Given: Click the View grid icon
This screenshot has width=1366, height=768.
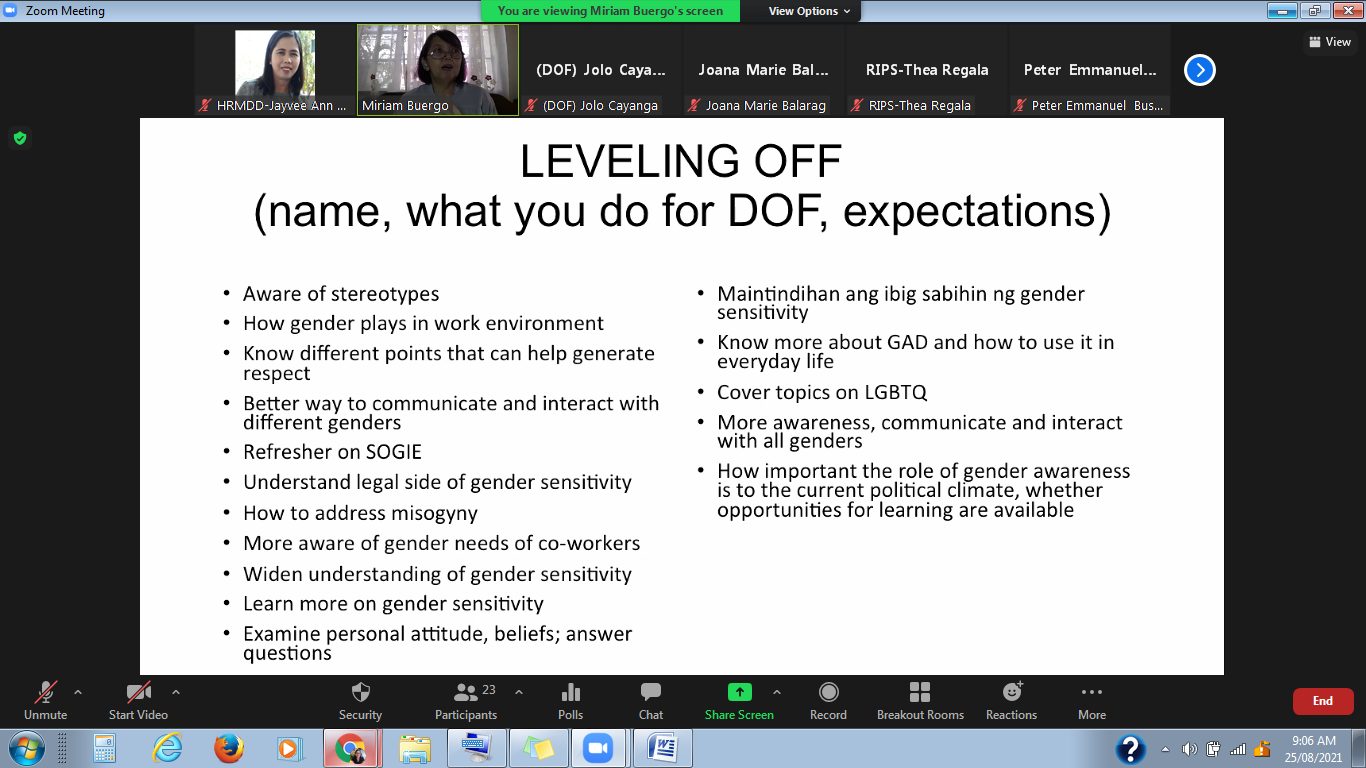Looking at the screenshot, I should [x=1314, y=42].
